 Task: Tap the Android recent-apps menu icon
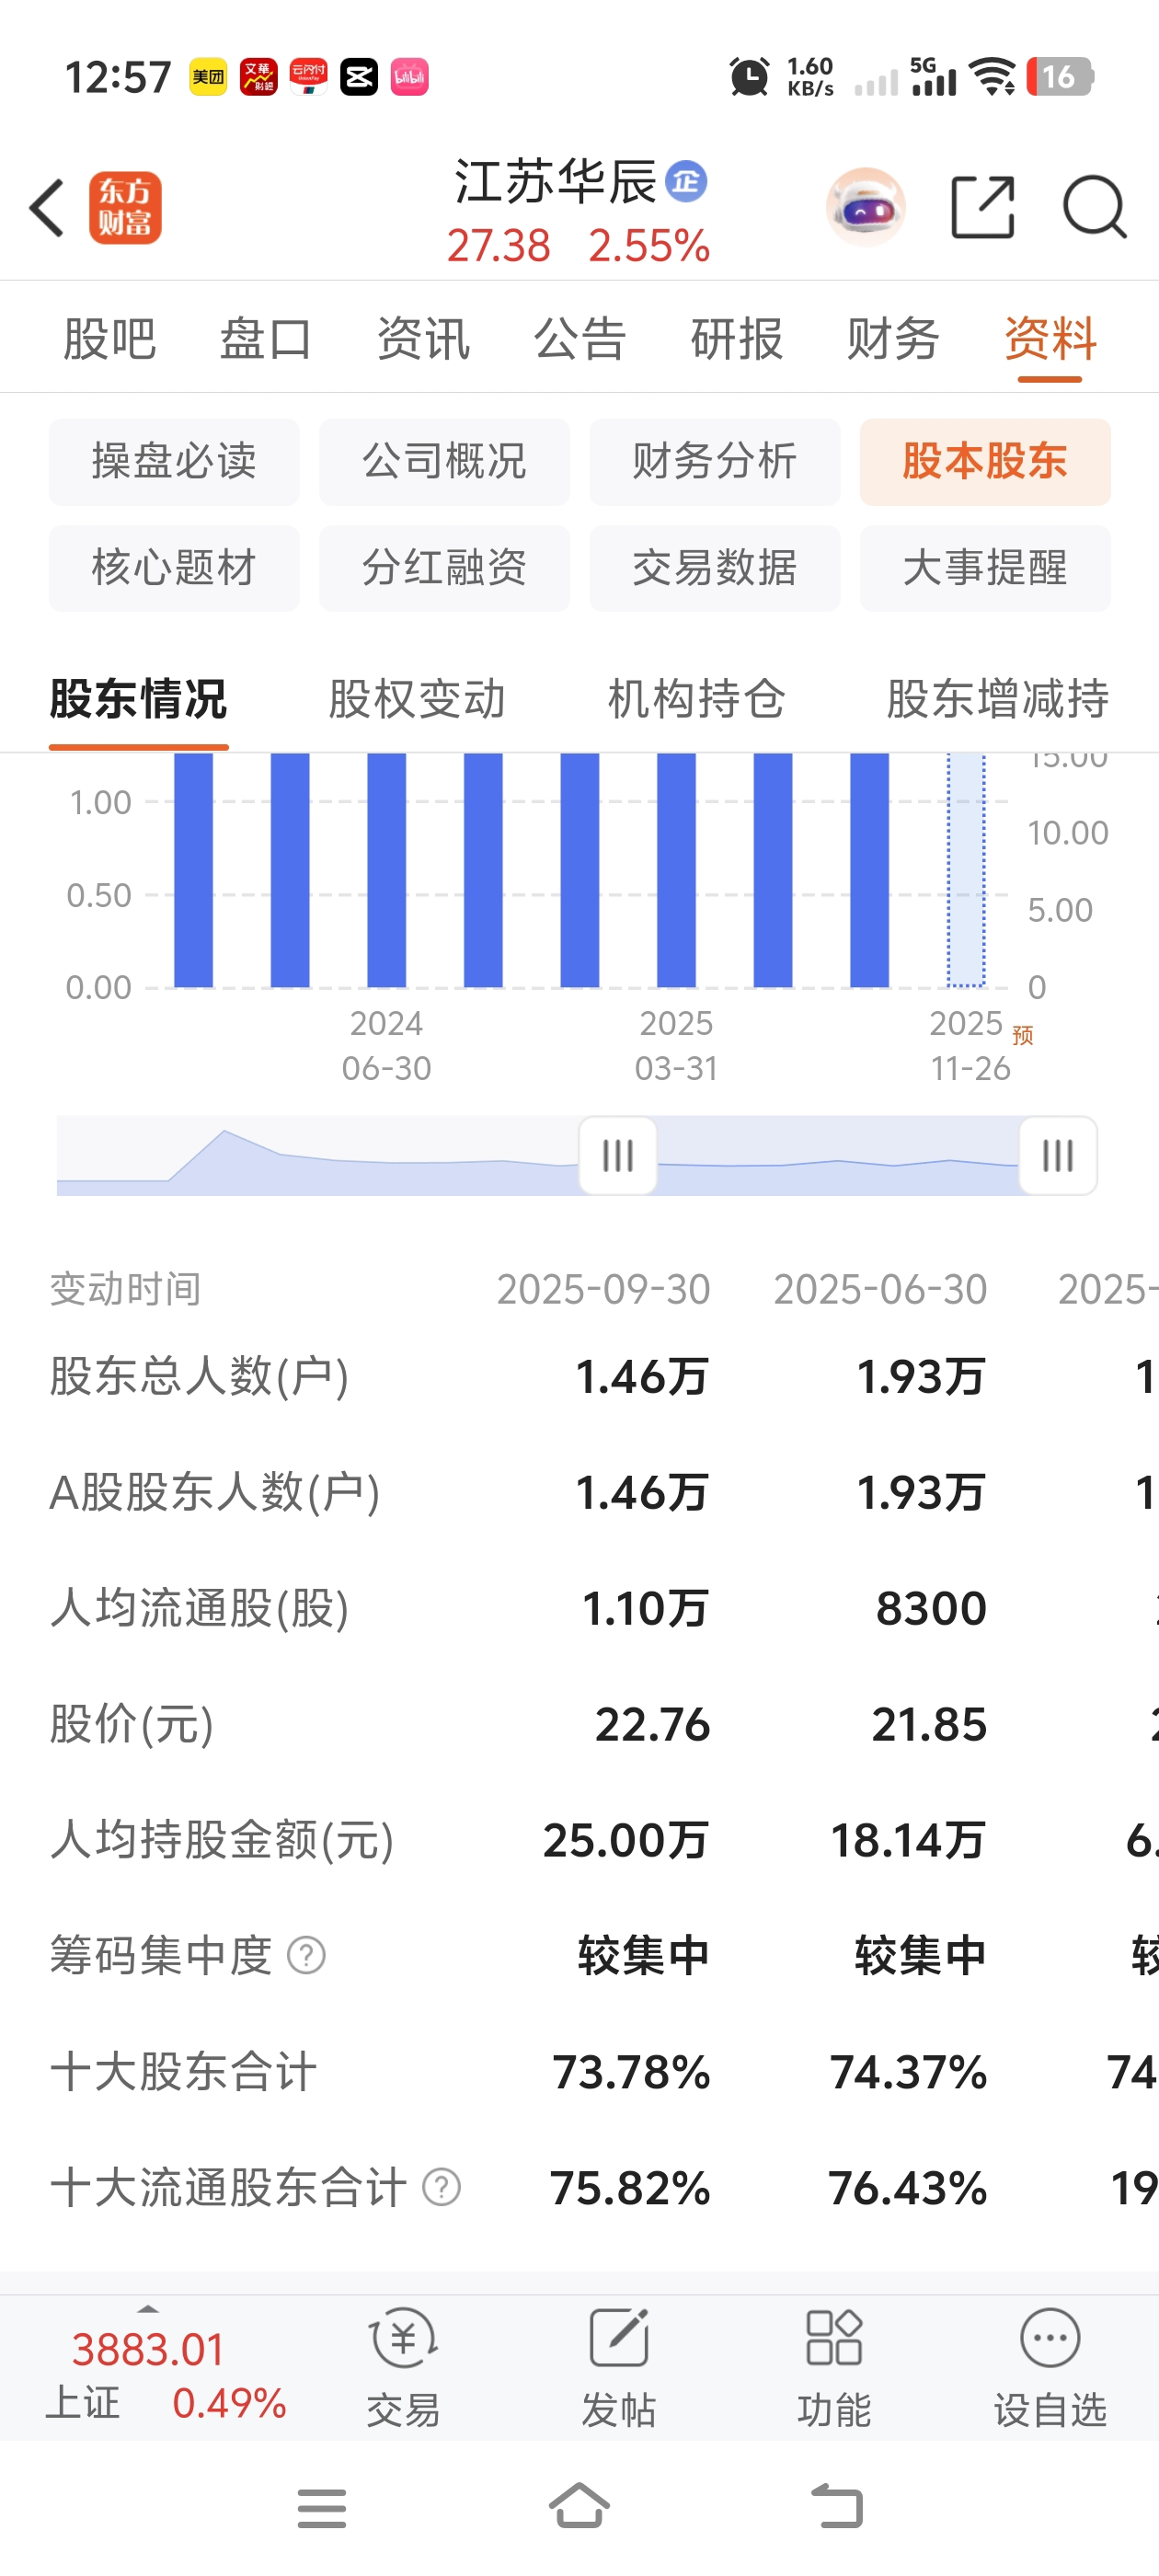(x=322, y=2508)
